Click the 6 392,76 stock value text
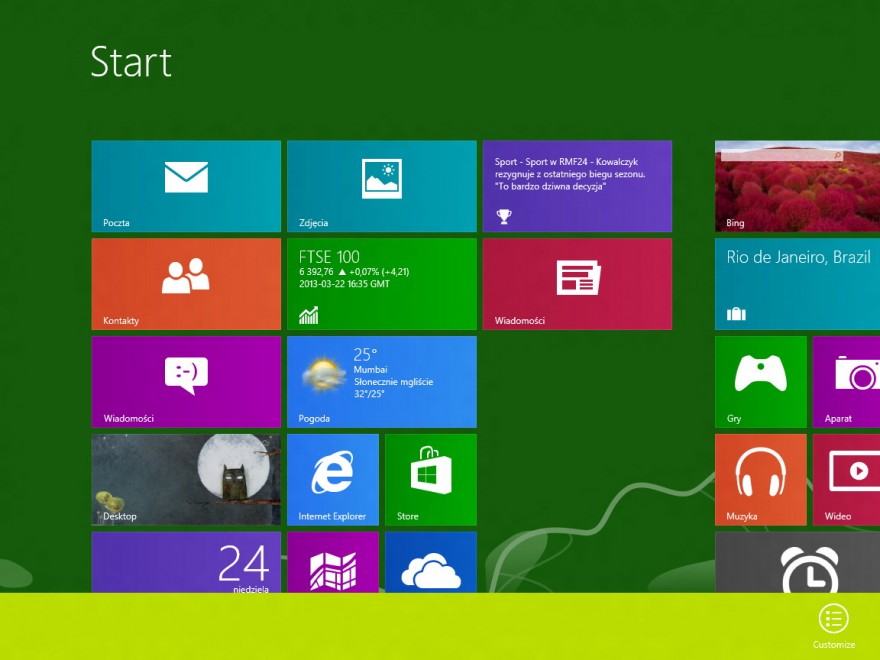 [316, 272]
